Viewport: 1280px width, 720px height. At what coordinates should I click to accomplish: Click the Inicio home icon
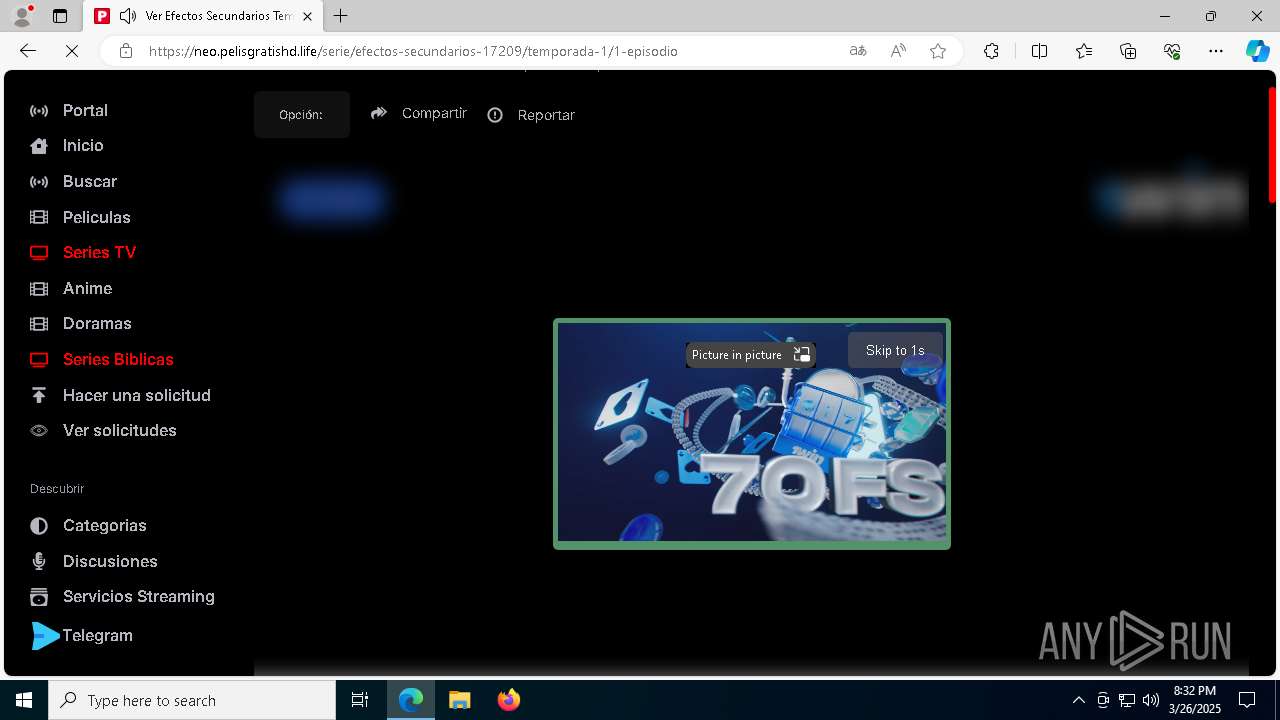pos(39,146)
